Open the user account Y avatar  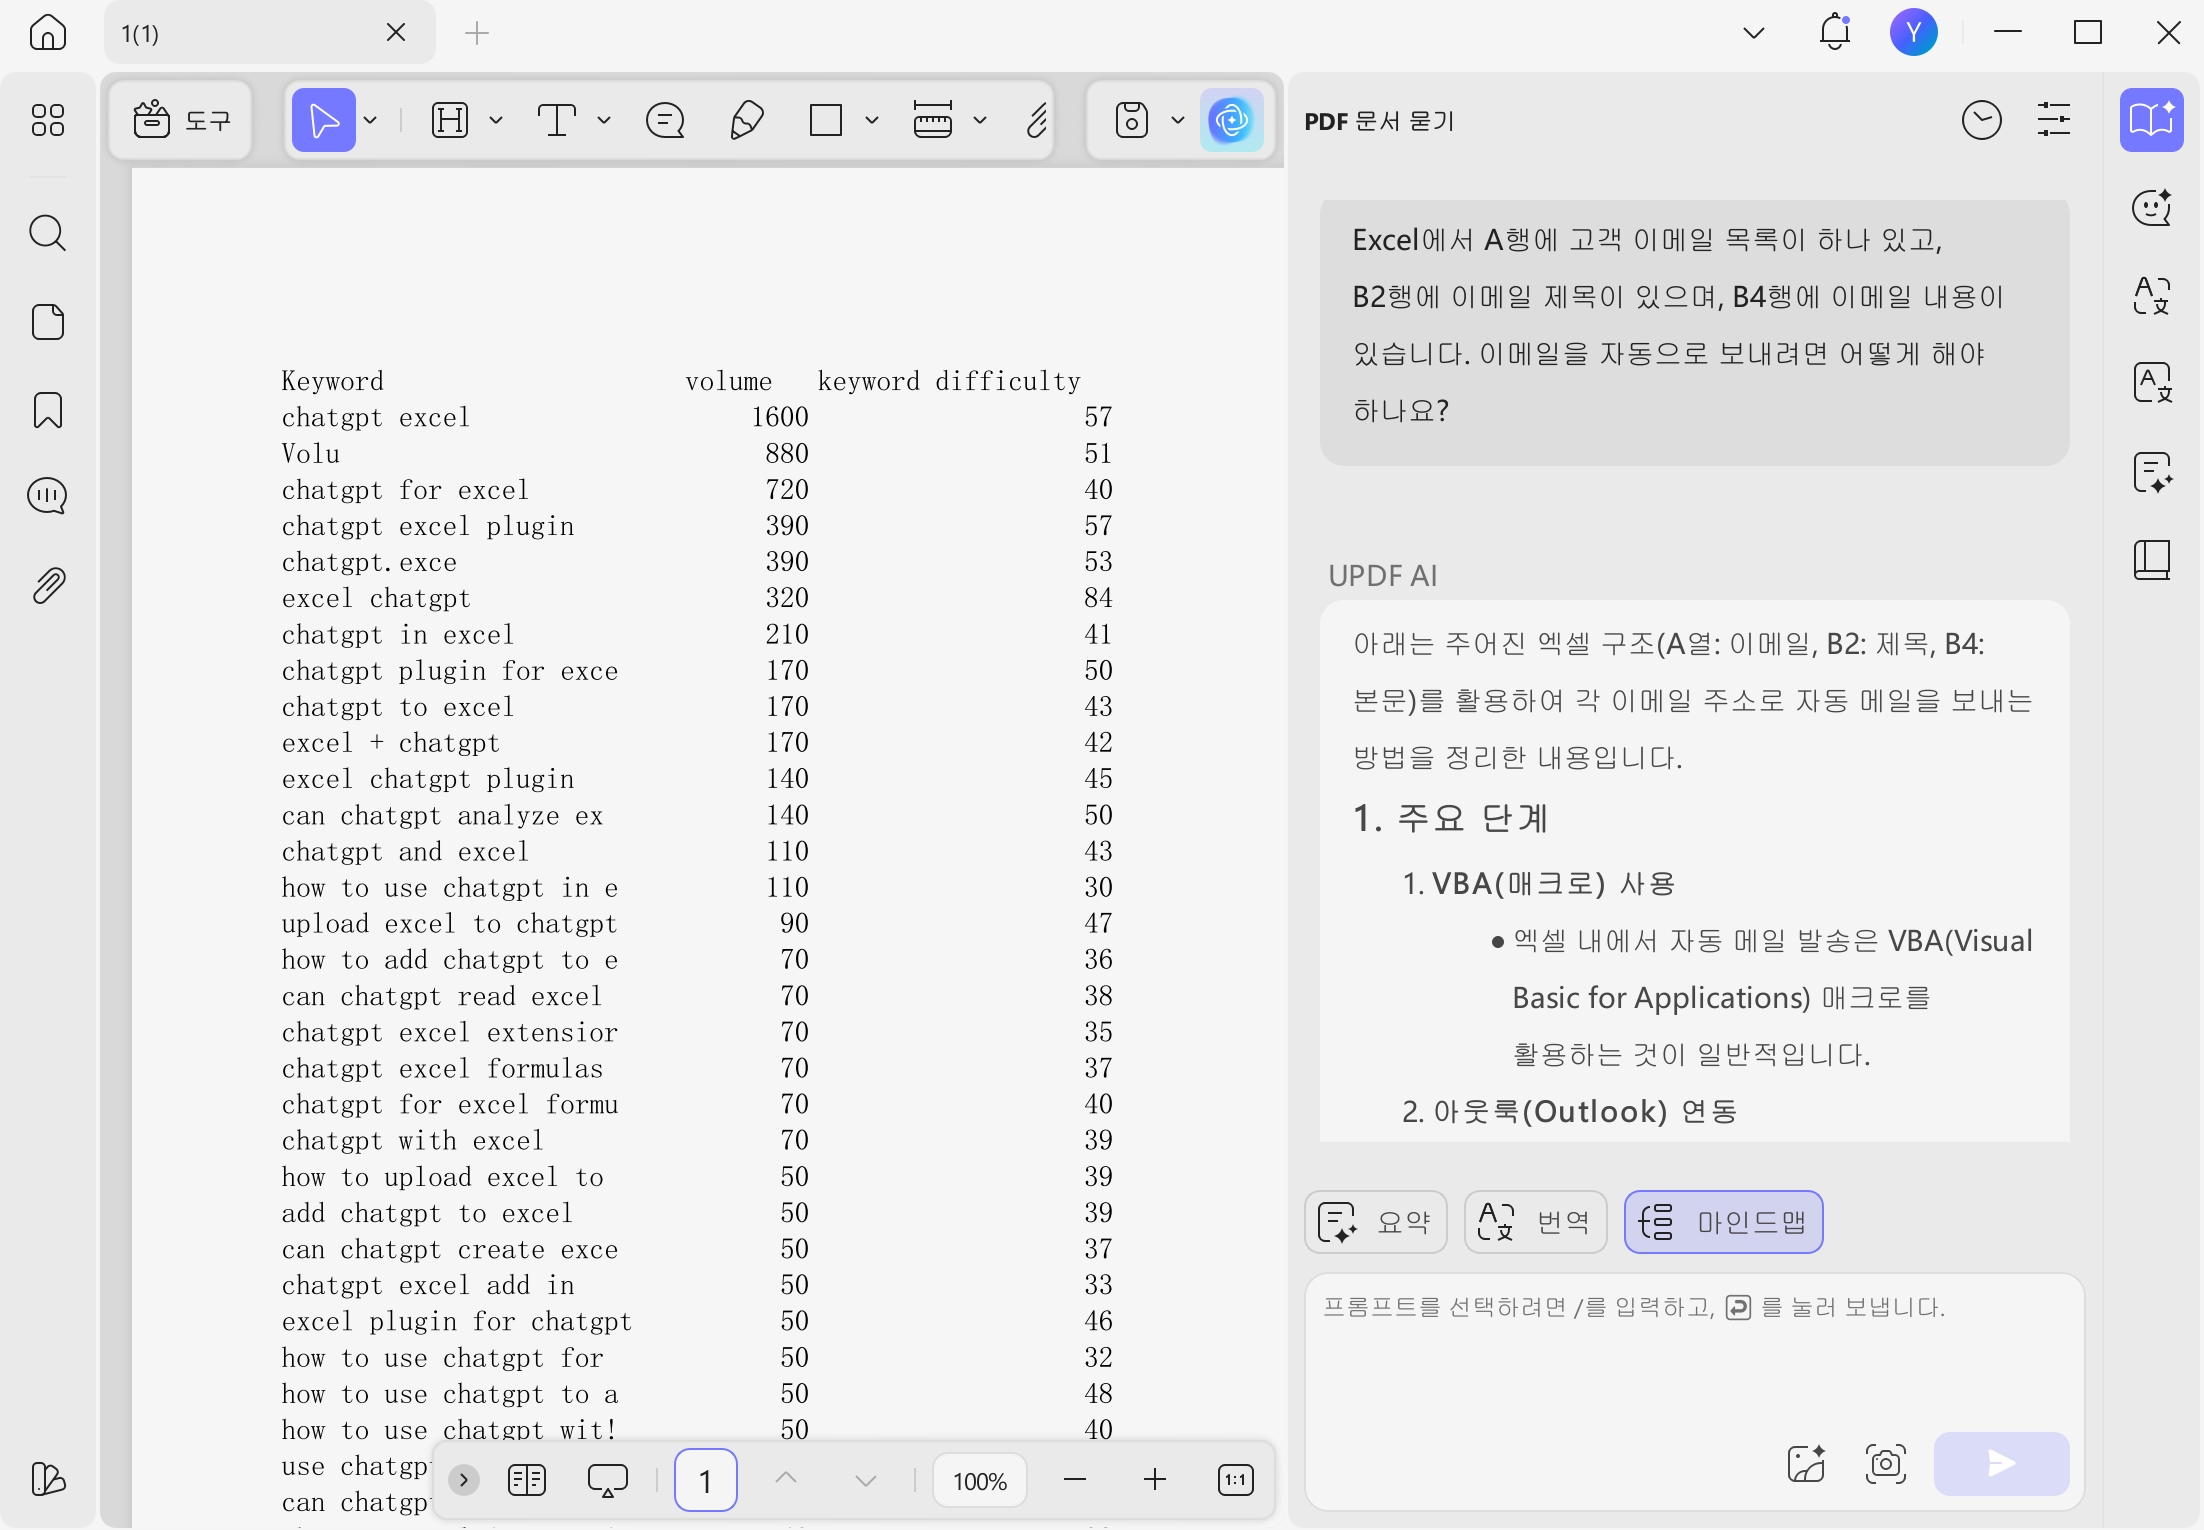1914,33
